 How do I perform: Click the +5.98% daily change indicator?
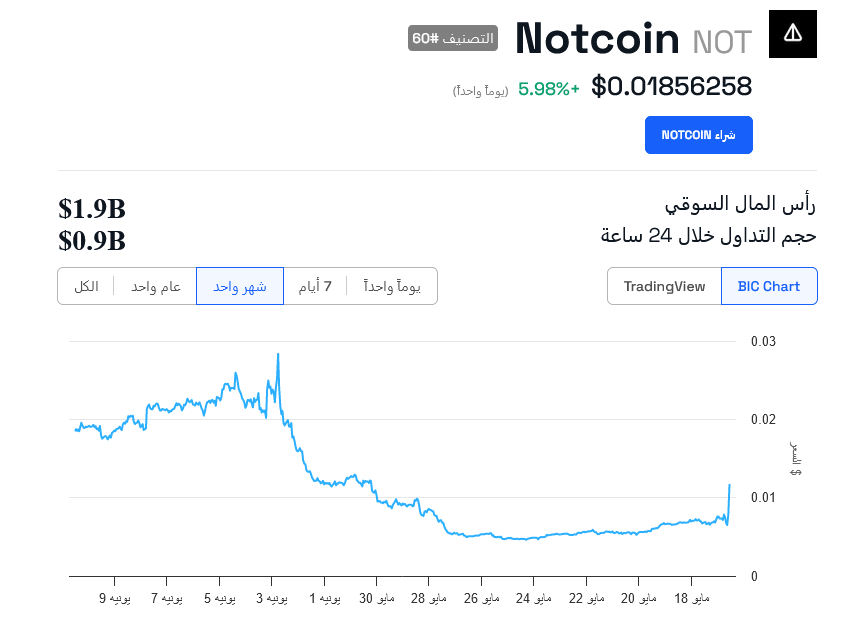[x=548, y=89]
